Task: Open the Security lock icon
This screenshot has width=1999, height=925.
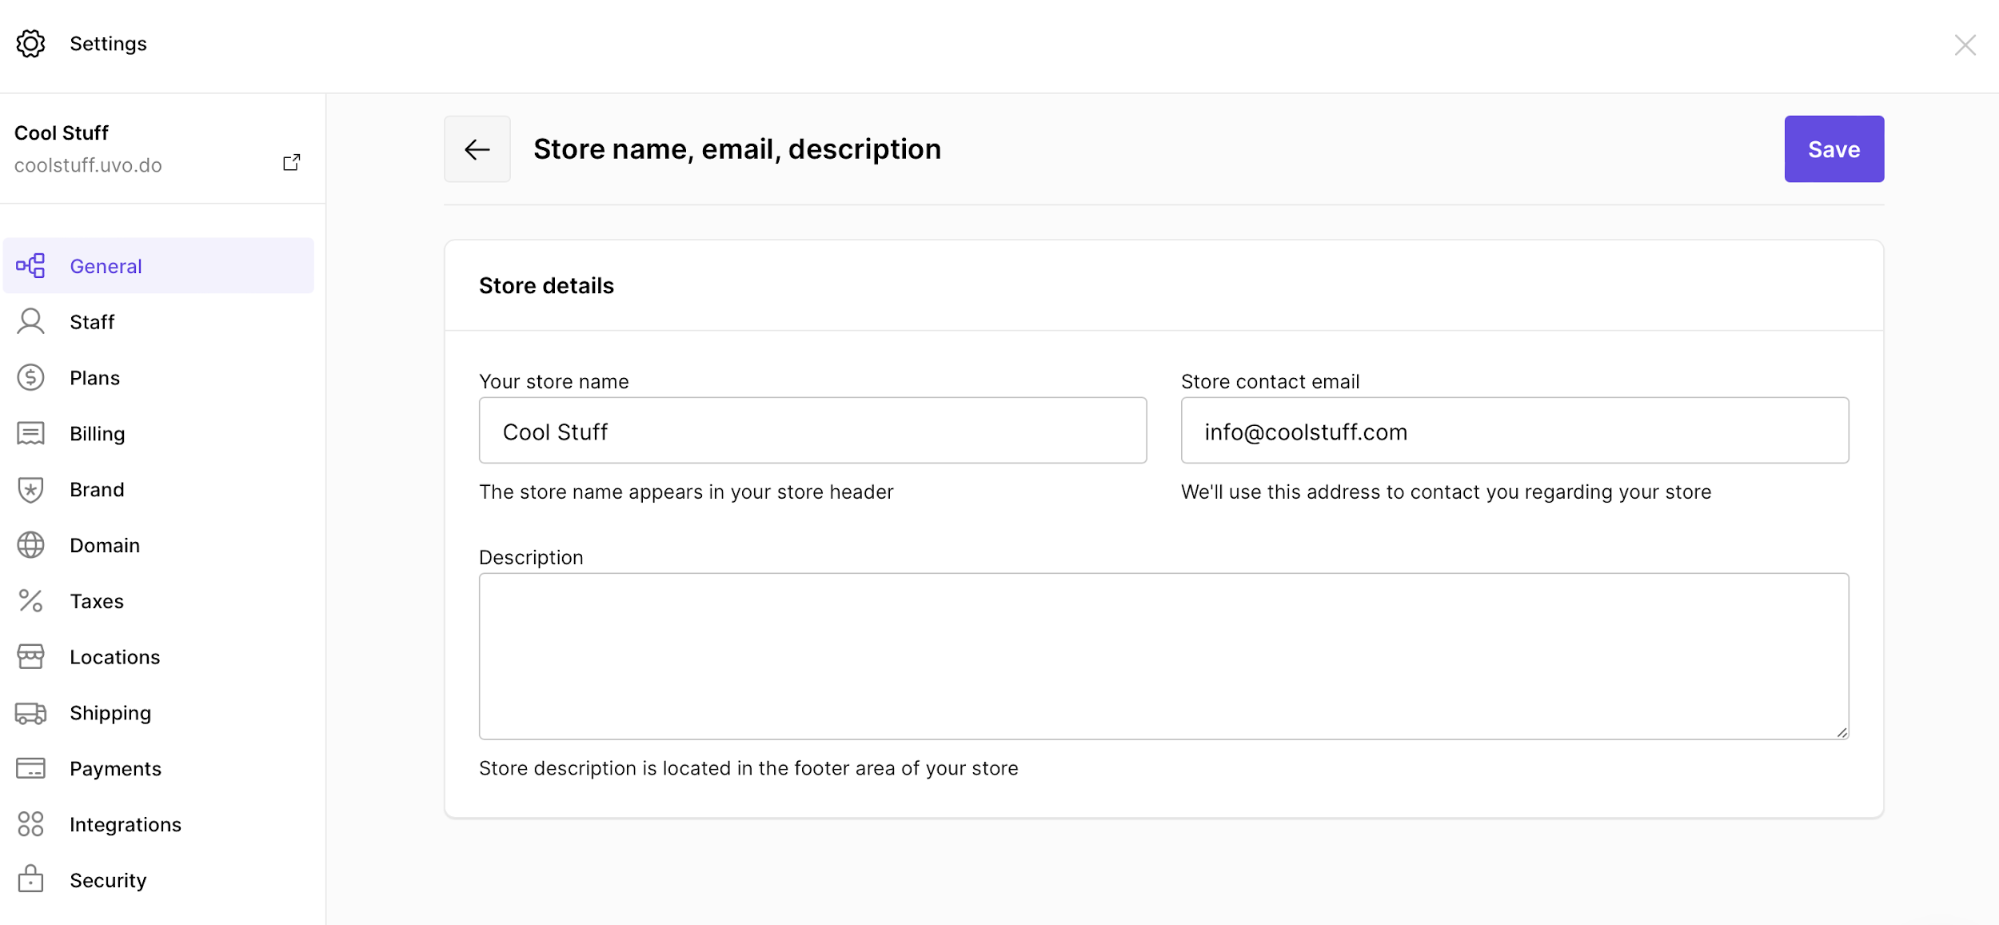Action: tap(31, 879)
